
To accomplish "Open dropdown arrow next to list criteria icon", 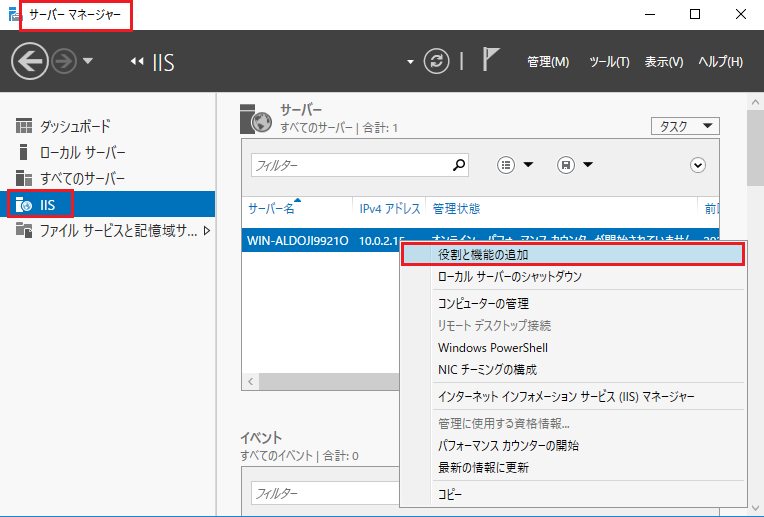I will [x=528, y=165].
